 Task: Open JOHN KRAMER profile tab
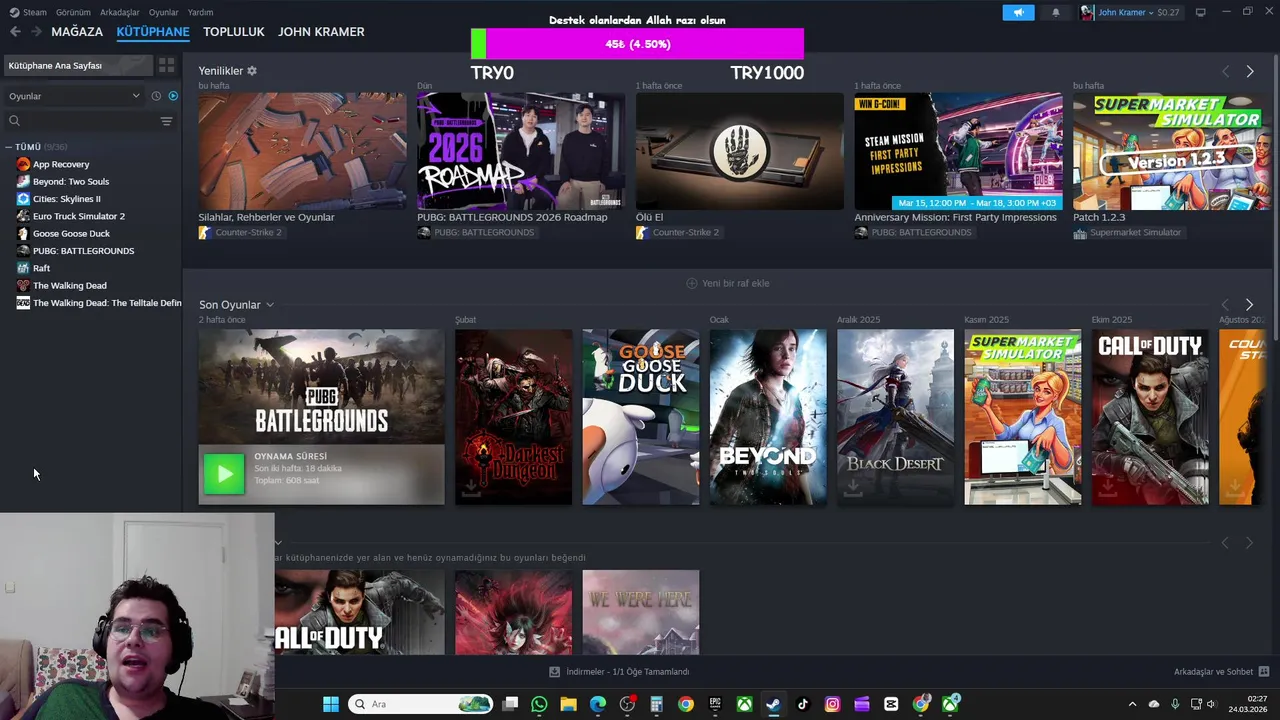click(x=321, y=32)
